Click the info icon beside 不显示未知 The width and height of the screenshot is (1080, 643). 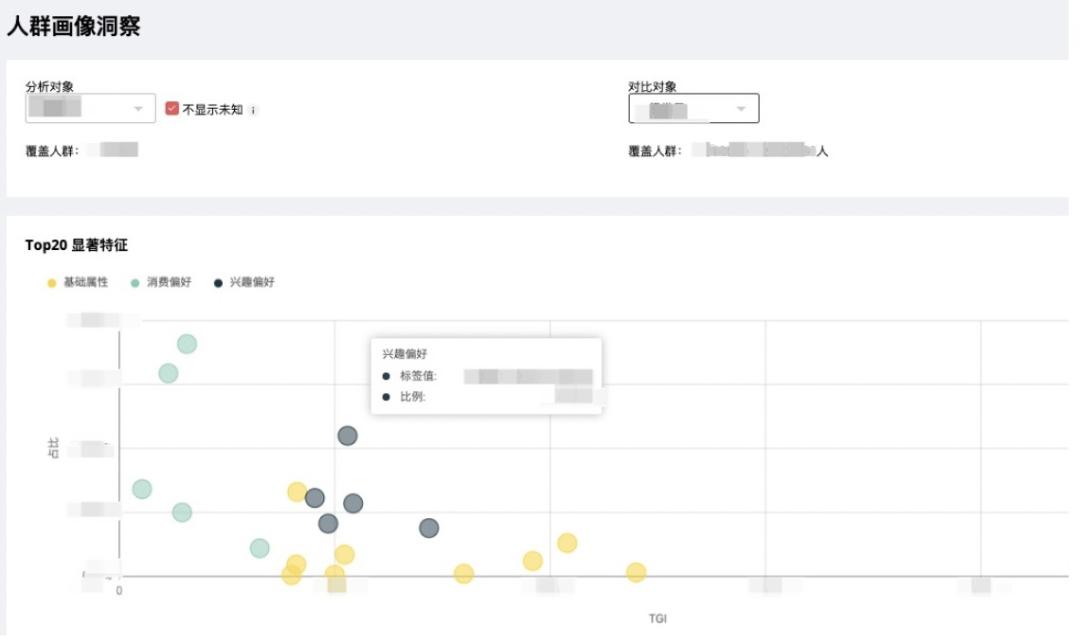pos(253,110)
